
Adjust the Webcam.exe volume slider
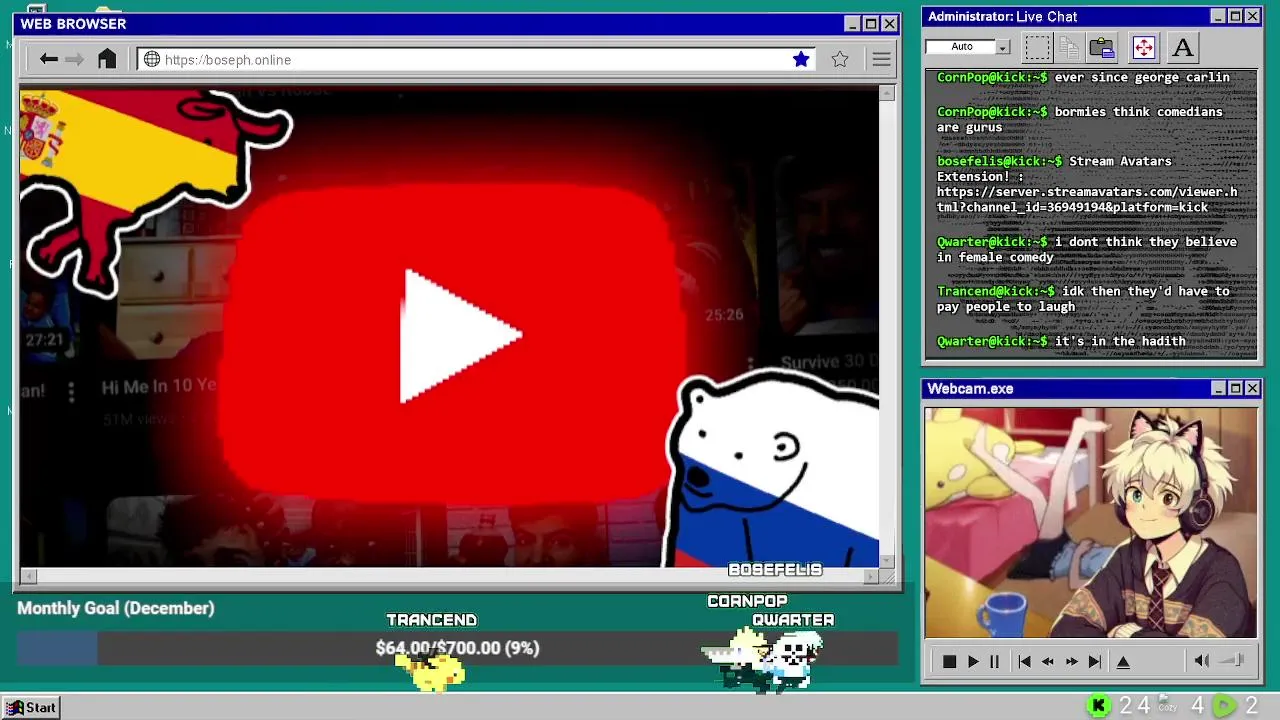pos(1232,661)
